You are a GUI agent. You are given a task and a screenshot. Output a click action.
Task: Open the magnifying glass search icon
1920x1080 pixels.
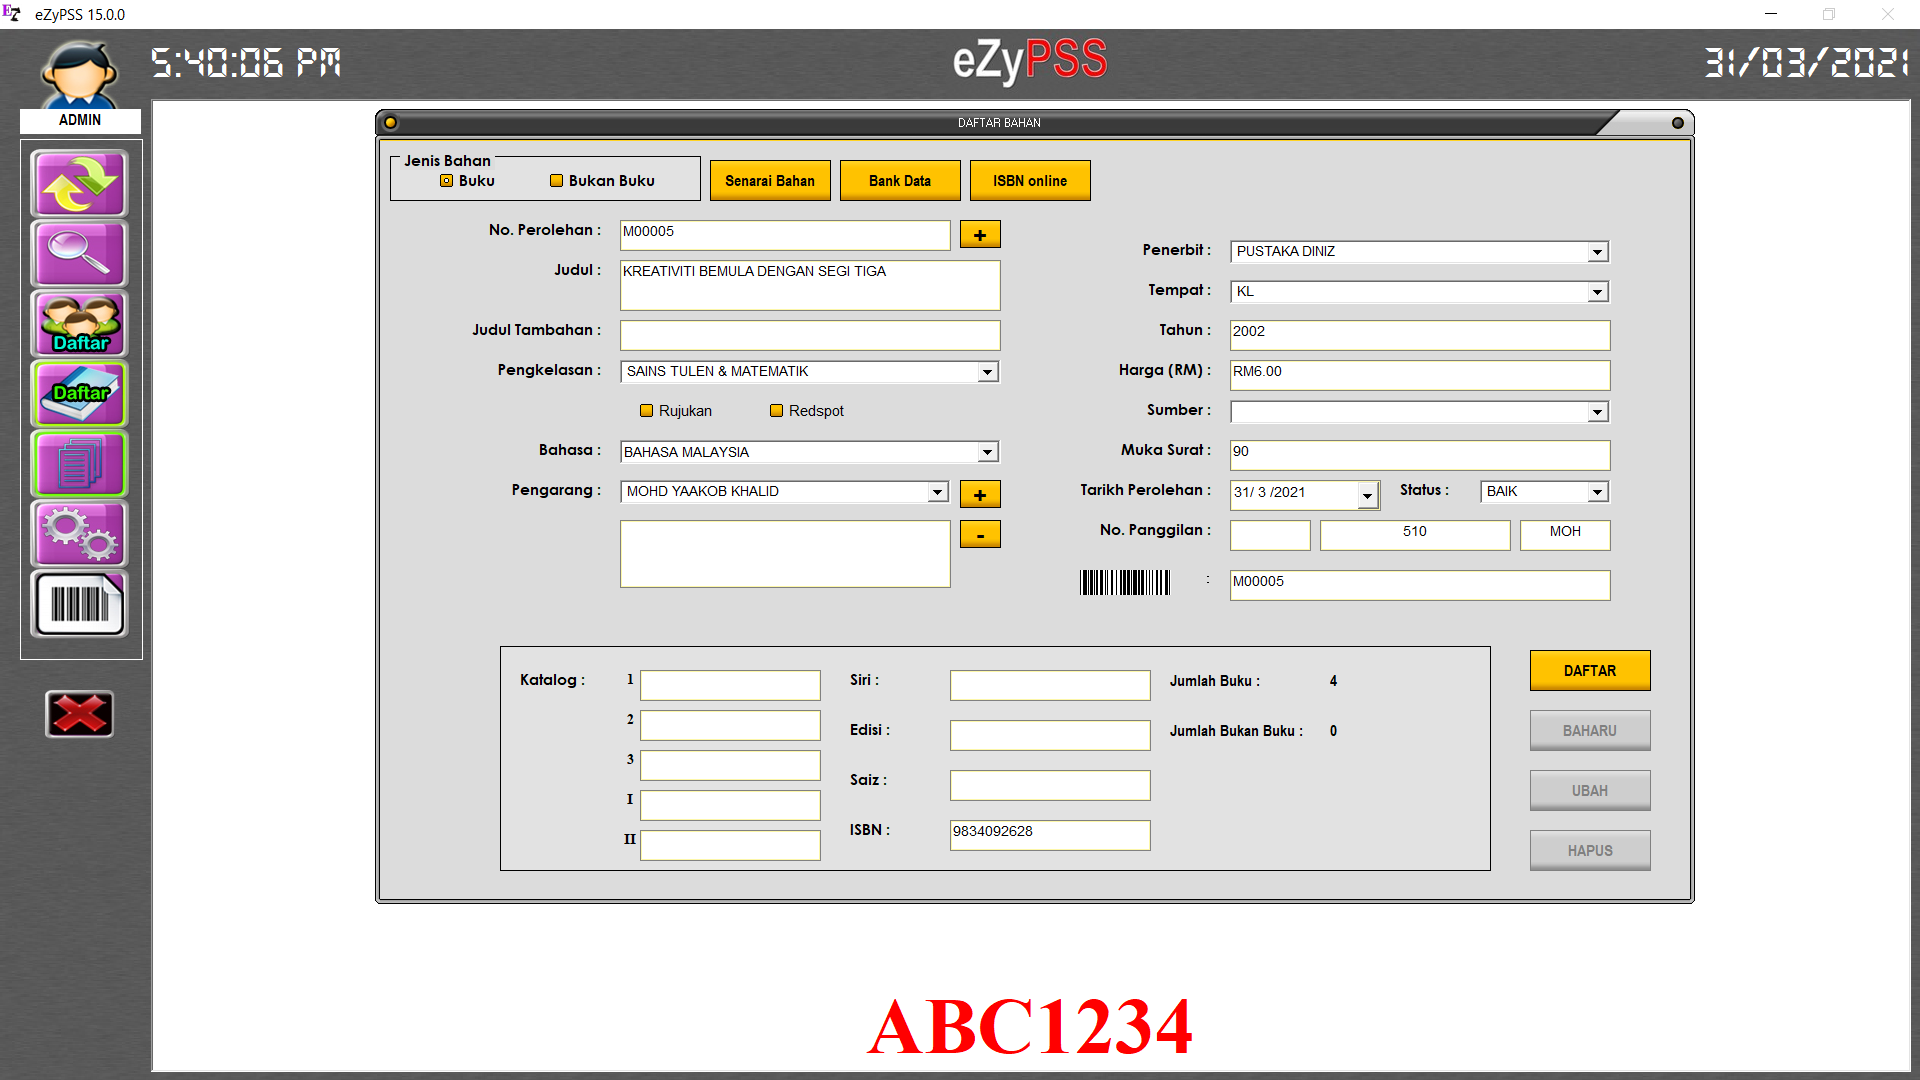(x=79, y=254)
